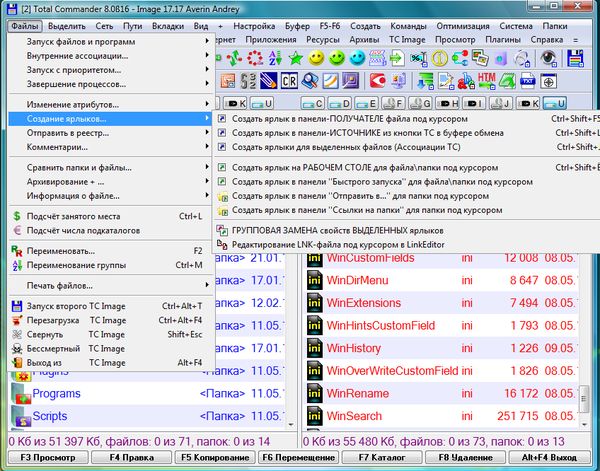Viewport: 600px width, 471px height.
Task: Expand the Комментарии submenu
Action: tap(111, 147)
